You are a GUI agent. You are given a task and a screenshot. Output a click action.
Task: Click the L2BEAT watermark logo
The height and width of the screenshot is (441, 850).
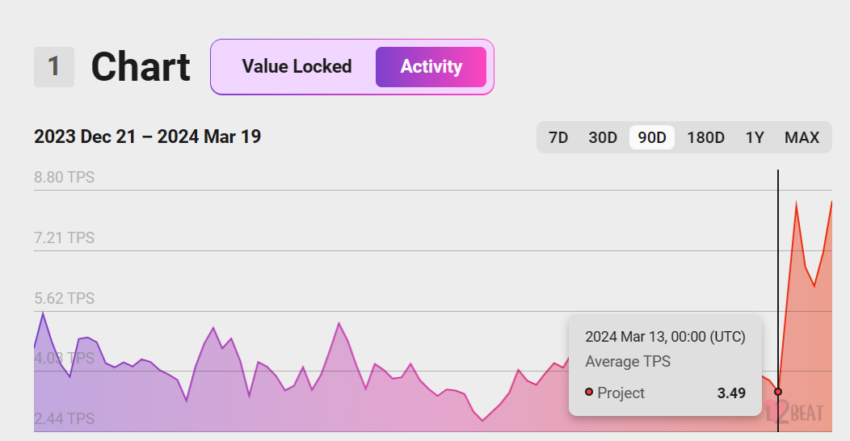pos(795,413)
